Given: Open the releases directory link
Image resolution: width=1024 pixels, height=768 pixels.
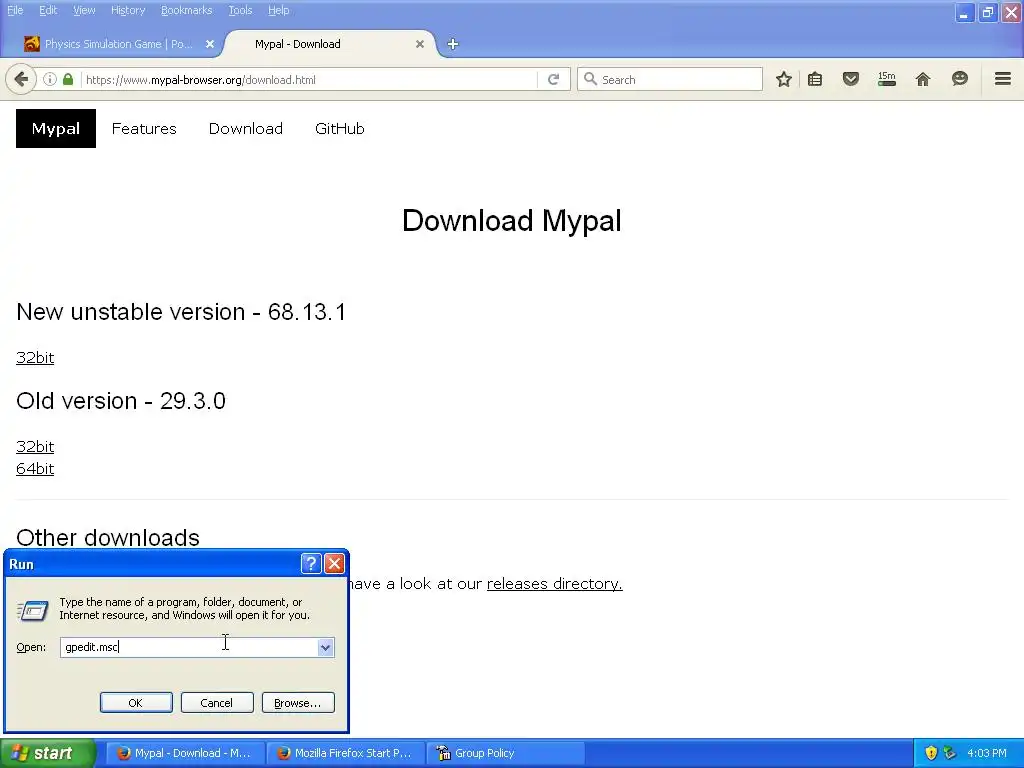Looking at the screenshot, I should 554,584.
